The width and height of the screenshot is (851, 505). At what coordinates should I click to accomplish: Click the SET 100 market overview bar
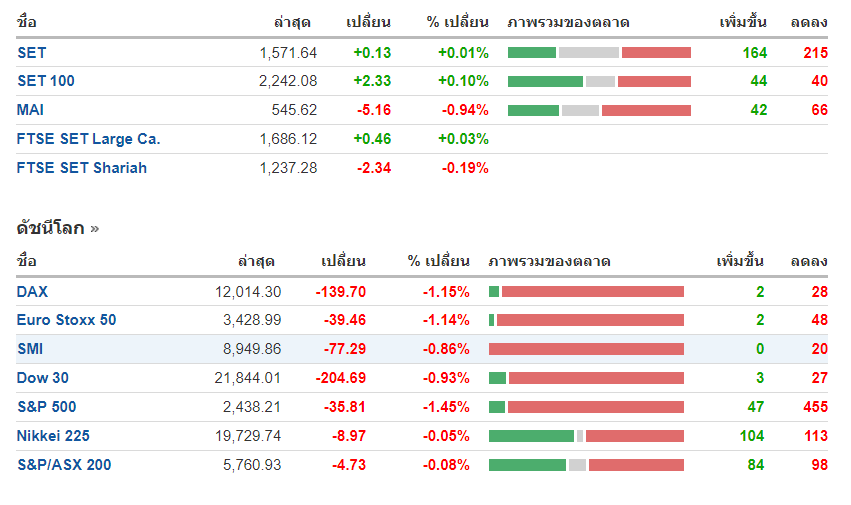point(599,81)
